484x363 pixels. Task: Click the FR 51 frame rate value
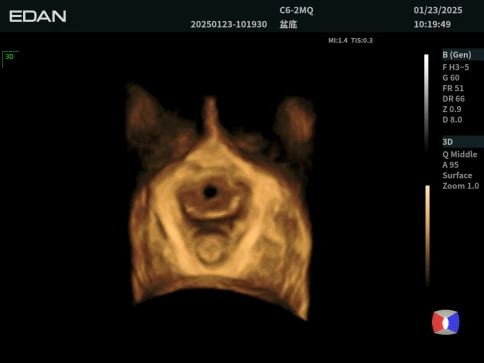(453, 88)
